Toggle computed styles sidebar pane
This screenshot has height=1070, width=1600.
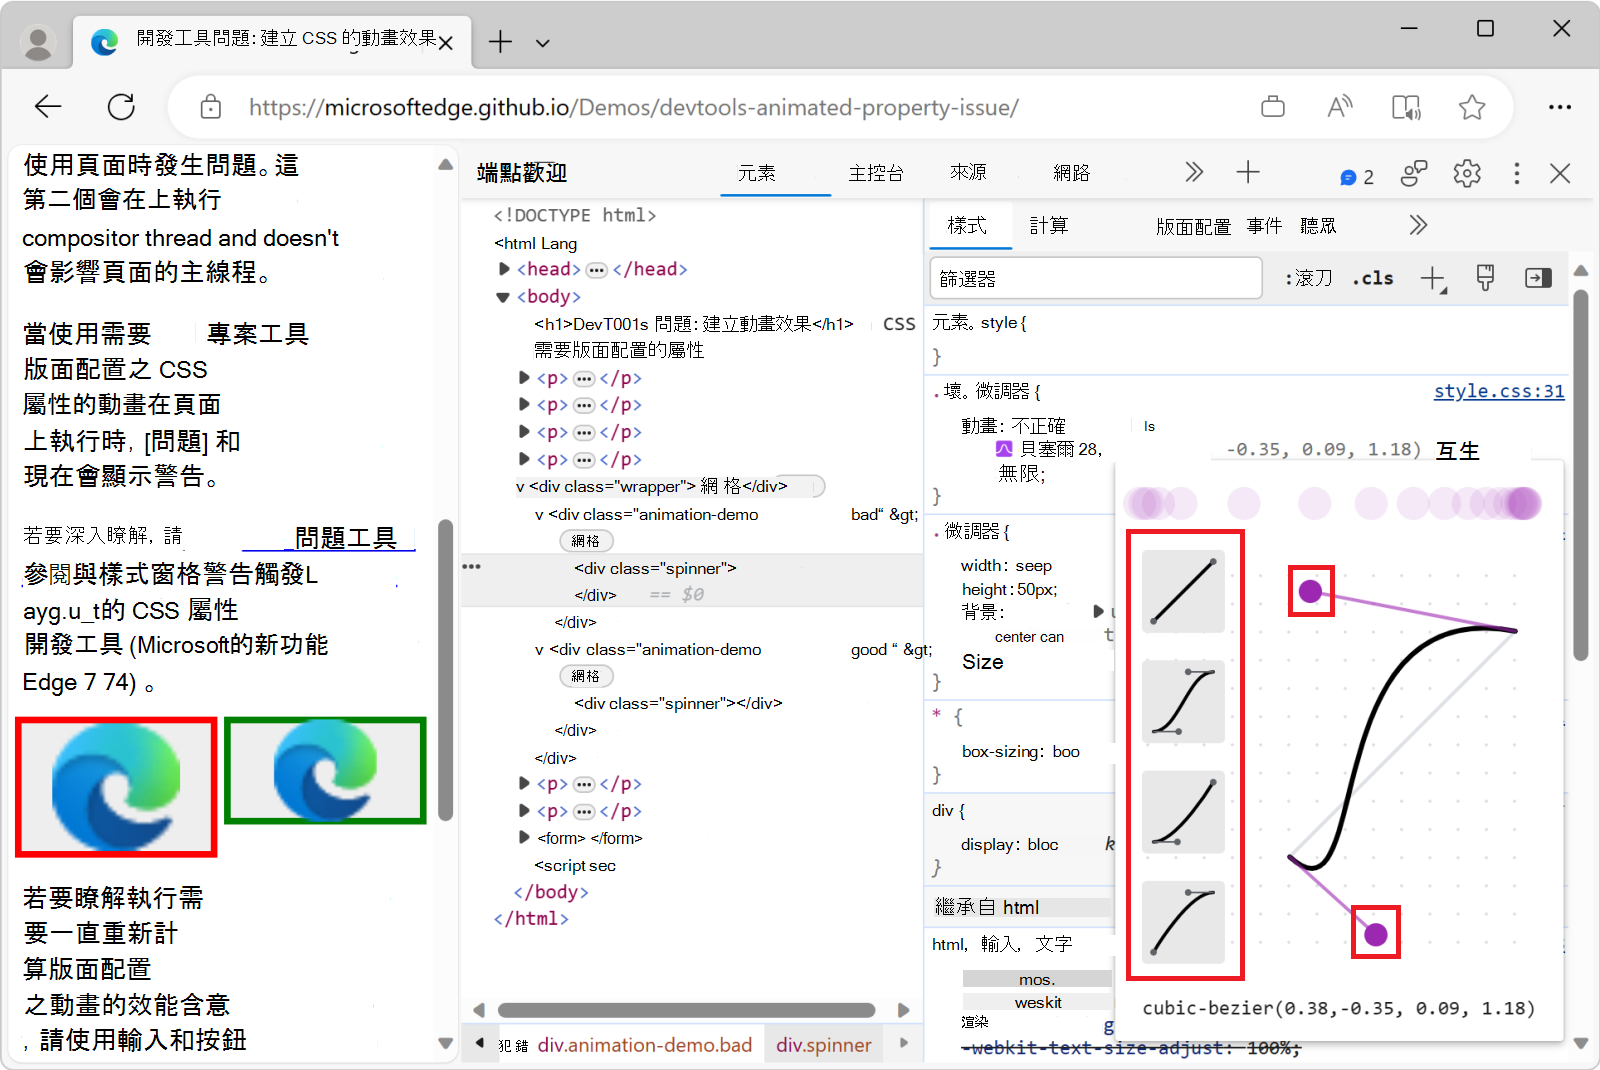coord(1538,278)
